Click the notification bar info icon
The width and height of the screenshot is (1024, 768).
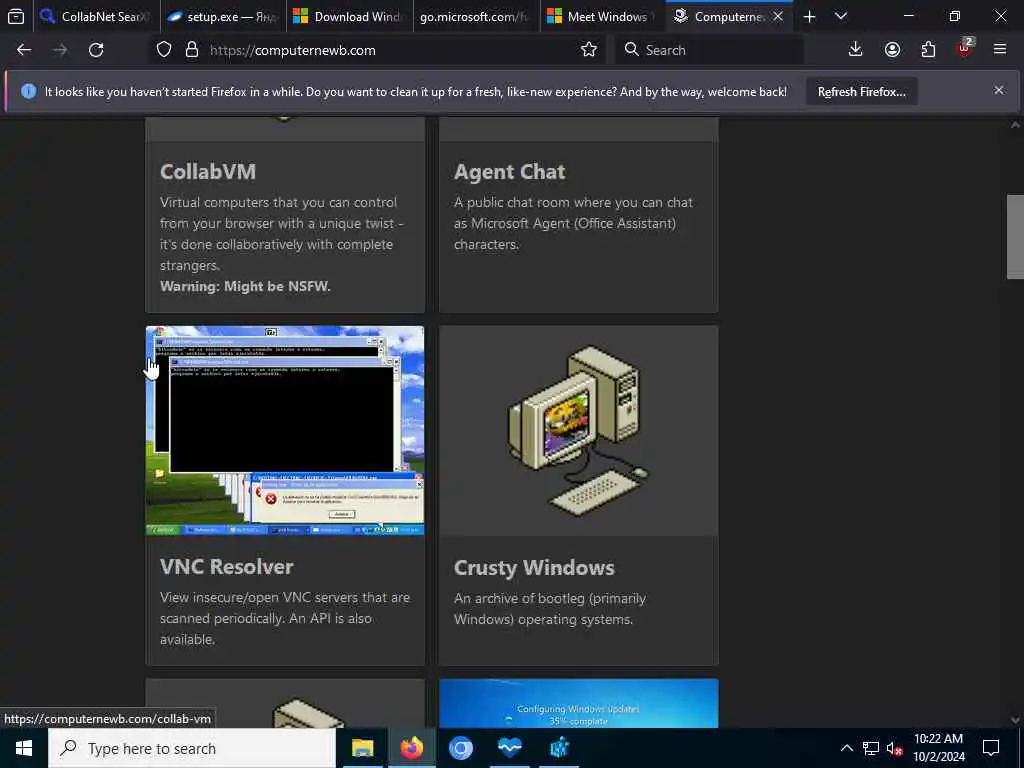[29, 91]
